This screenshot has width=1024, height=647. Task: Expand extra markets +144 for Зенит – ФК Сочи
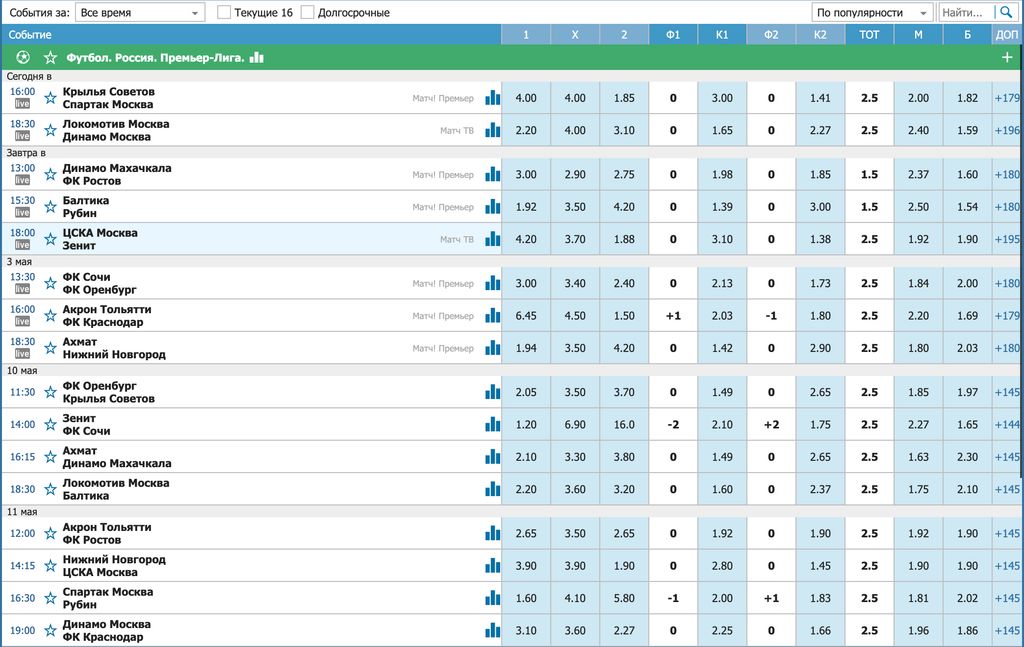tap(1007, 424)
